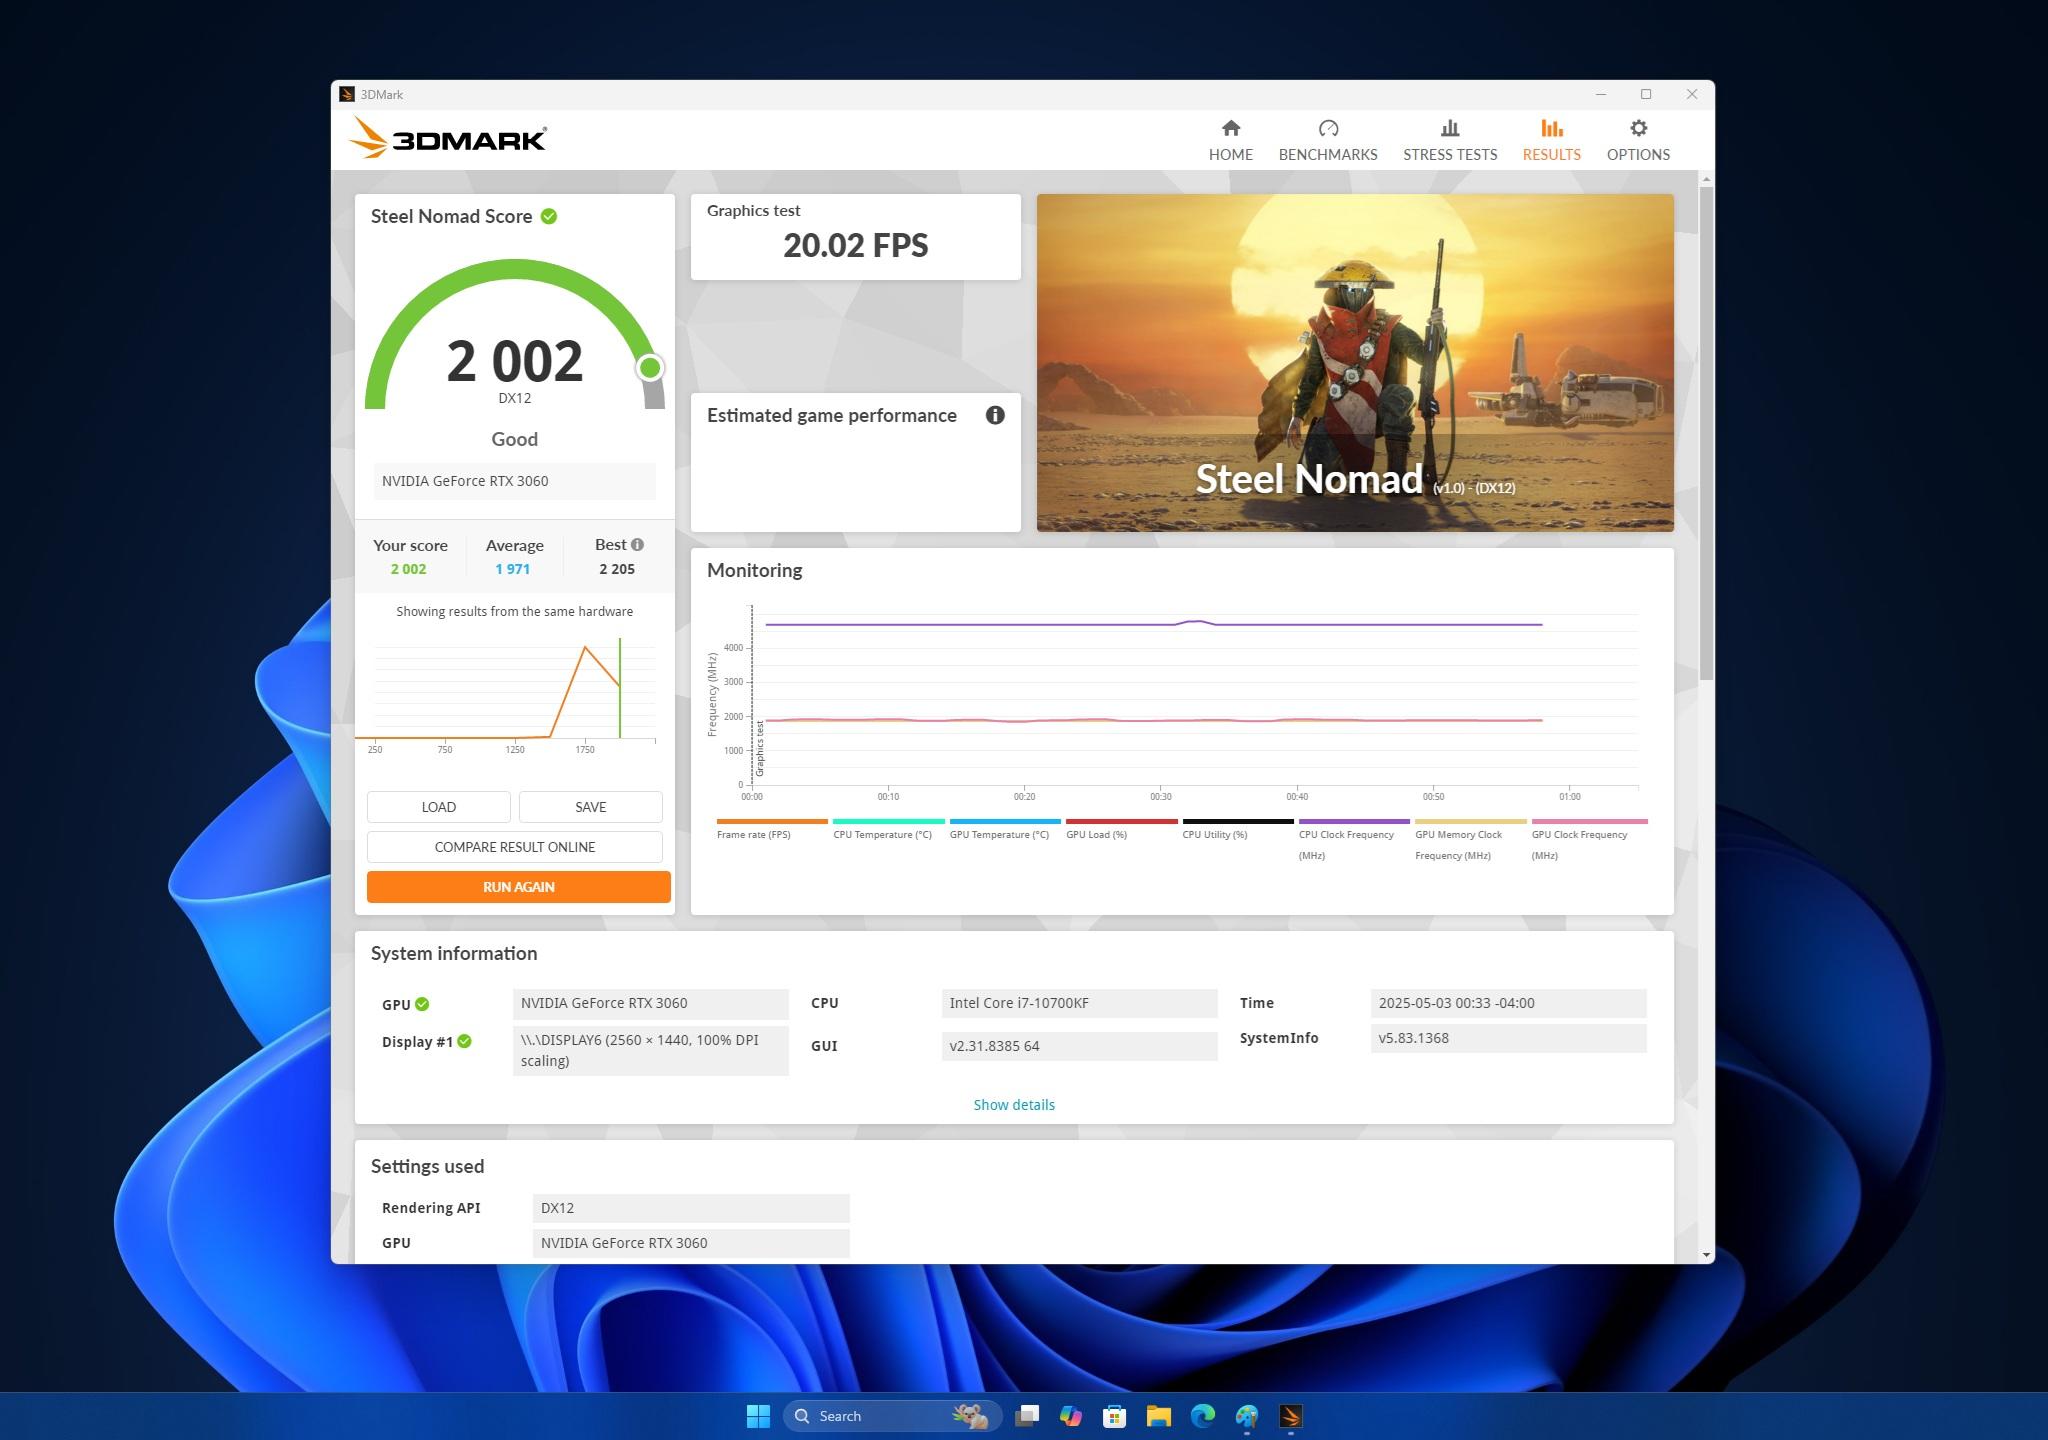Click the green score validation checkmark
This screenshot has height=1440, width=2048.
tap(549, 216)
